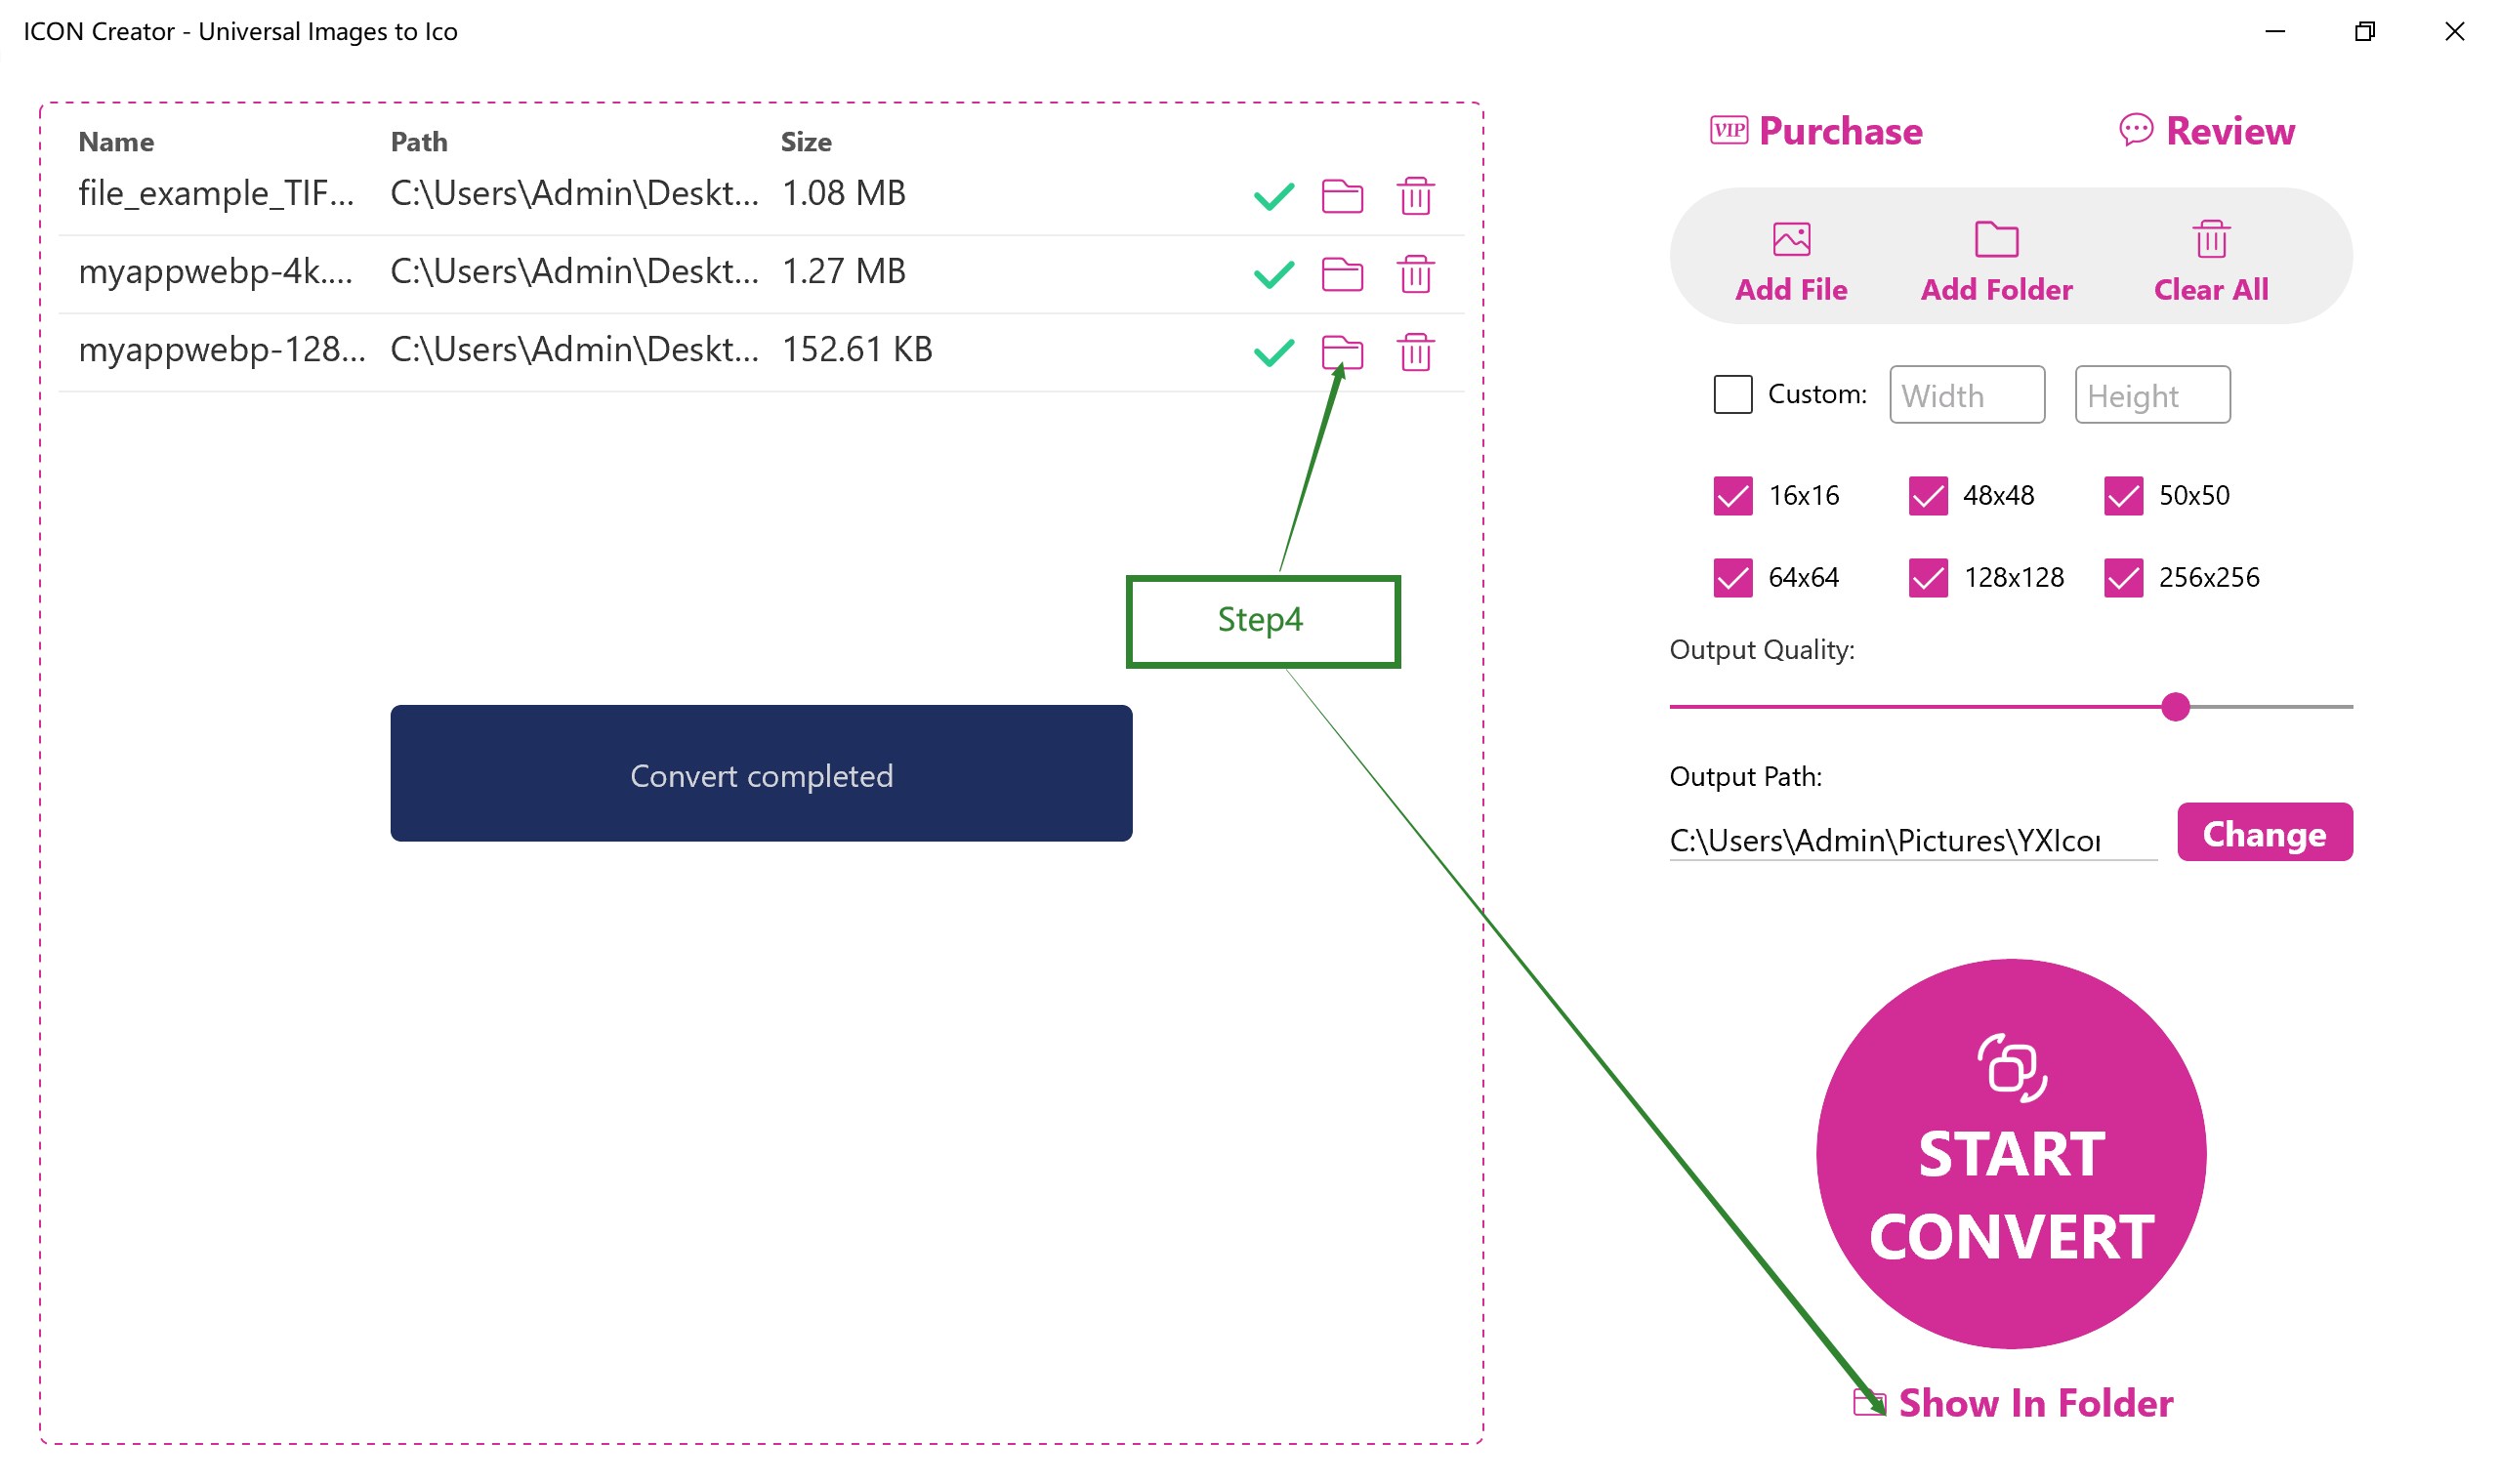The image size is (2500, 1484).
Task: Open folder for file_example_TIF row
Action: [1342, 196]
